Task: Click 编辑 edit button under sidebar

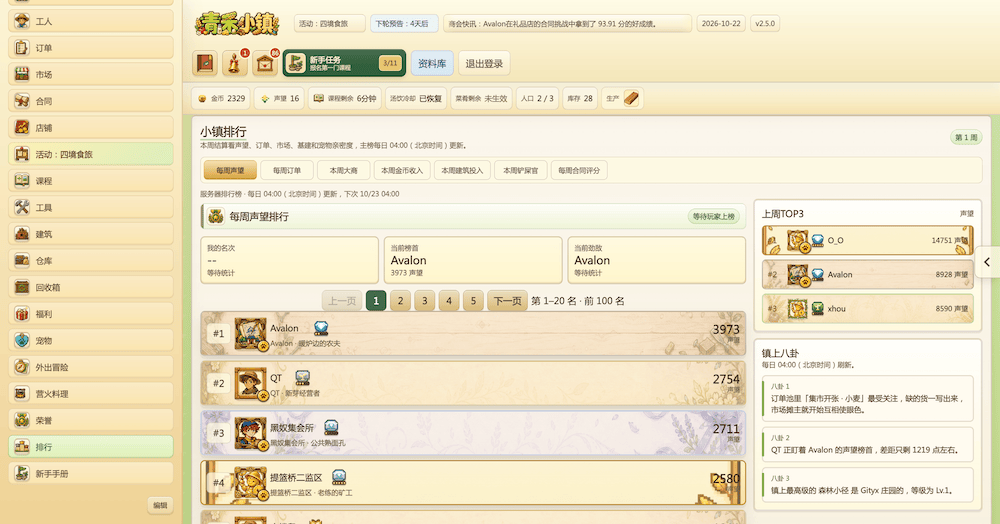Action: [160, 505]
